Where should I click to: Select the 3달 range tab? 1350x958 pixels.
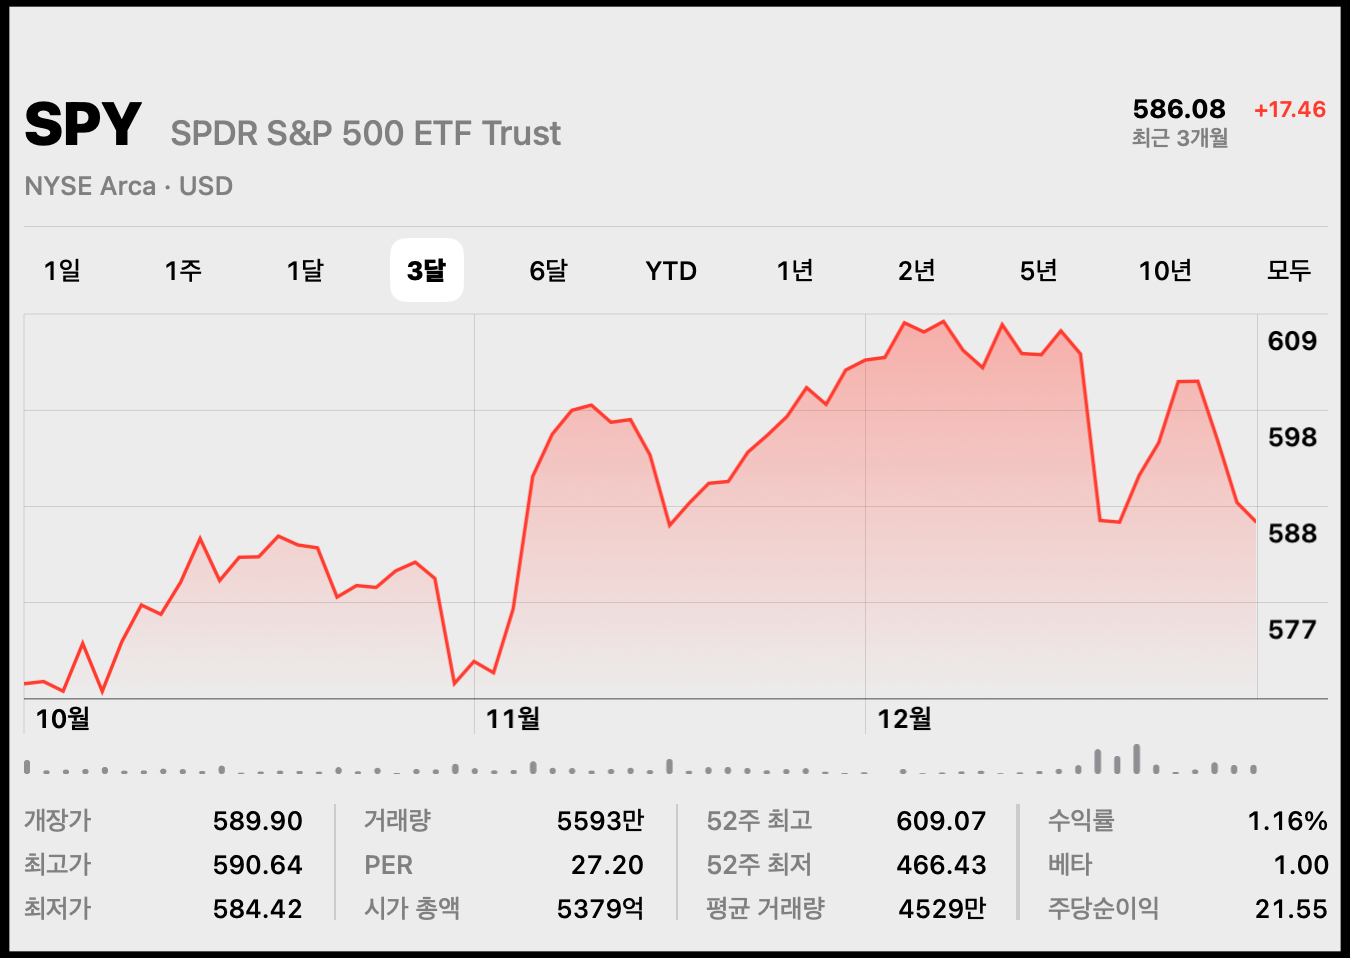(427, 270)
